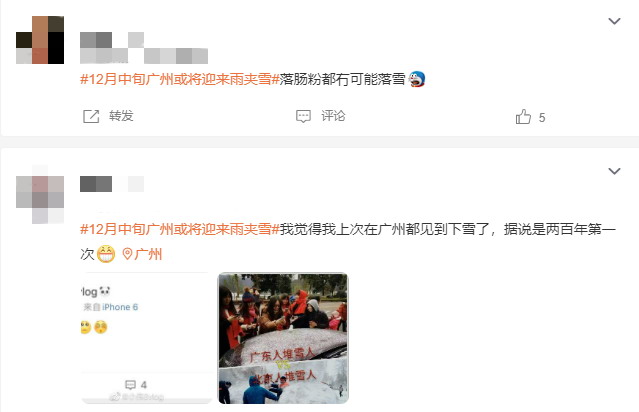The height and width of the screenshot is (412, 639).
Task: Click the comment bubble icon beside 评论
Action: pos(303,116)
